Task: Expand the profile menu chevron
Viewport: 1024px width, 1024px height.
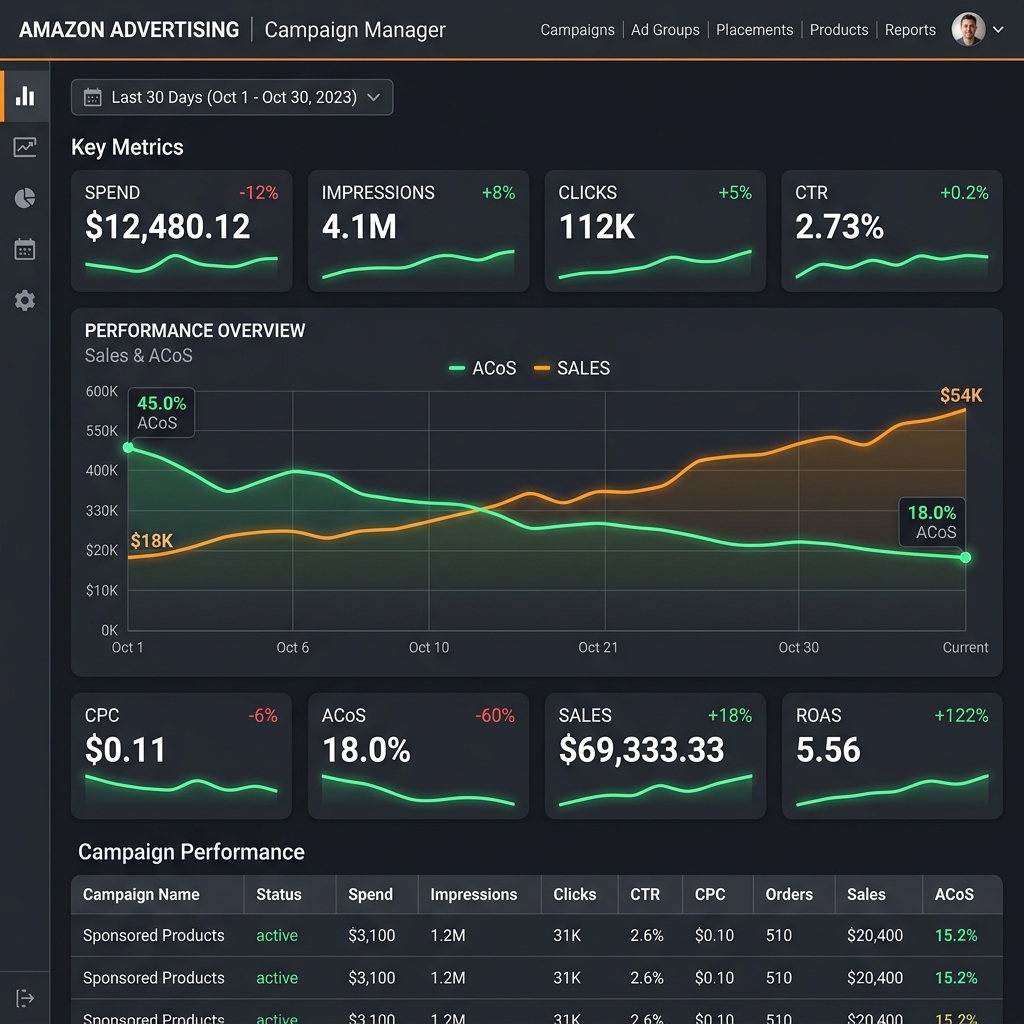Action: coord(998,29)
